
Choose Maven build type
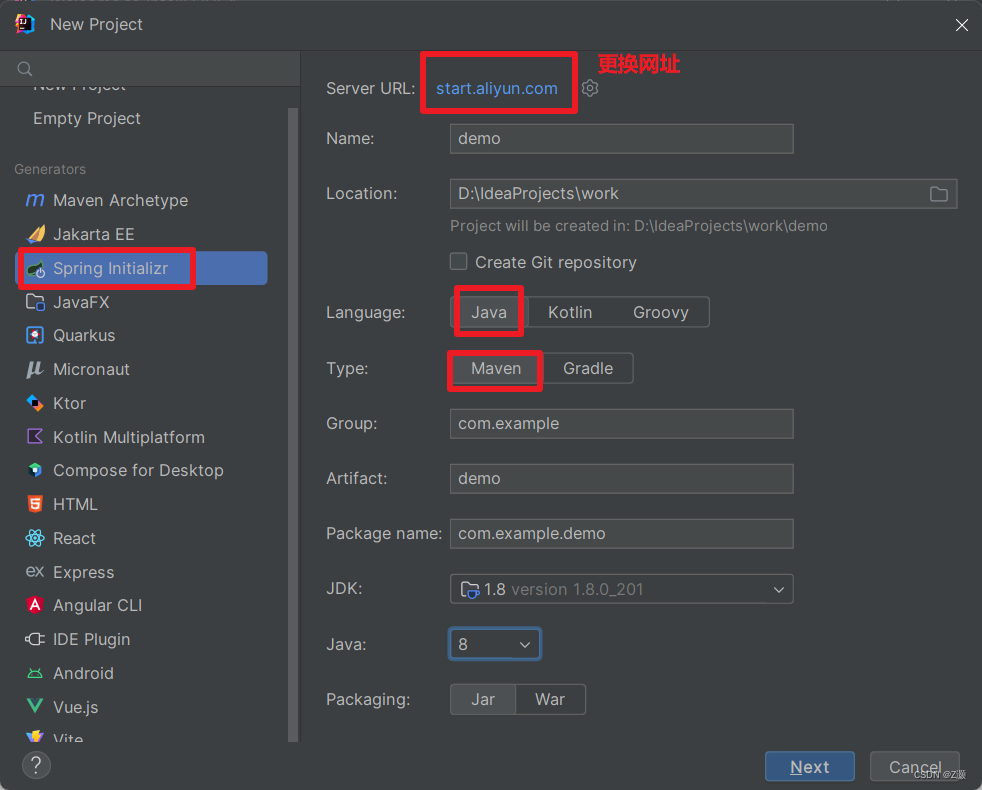(496, 368)
